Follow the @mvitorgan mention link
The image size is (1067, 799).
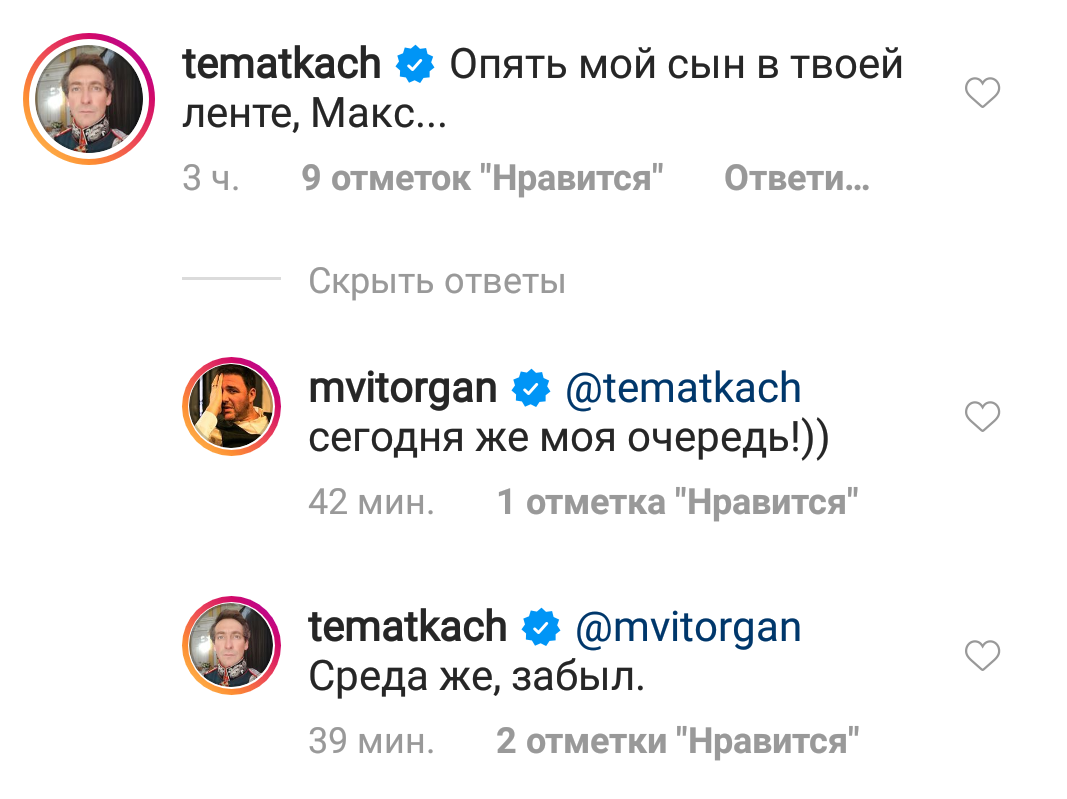688,628
